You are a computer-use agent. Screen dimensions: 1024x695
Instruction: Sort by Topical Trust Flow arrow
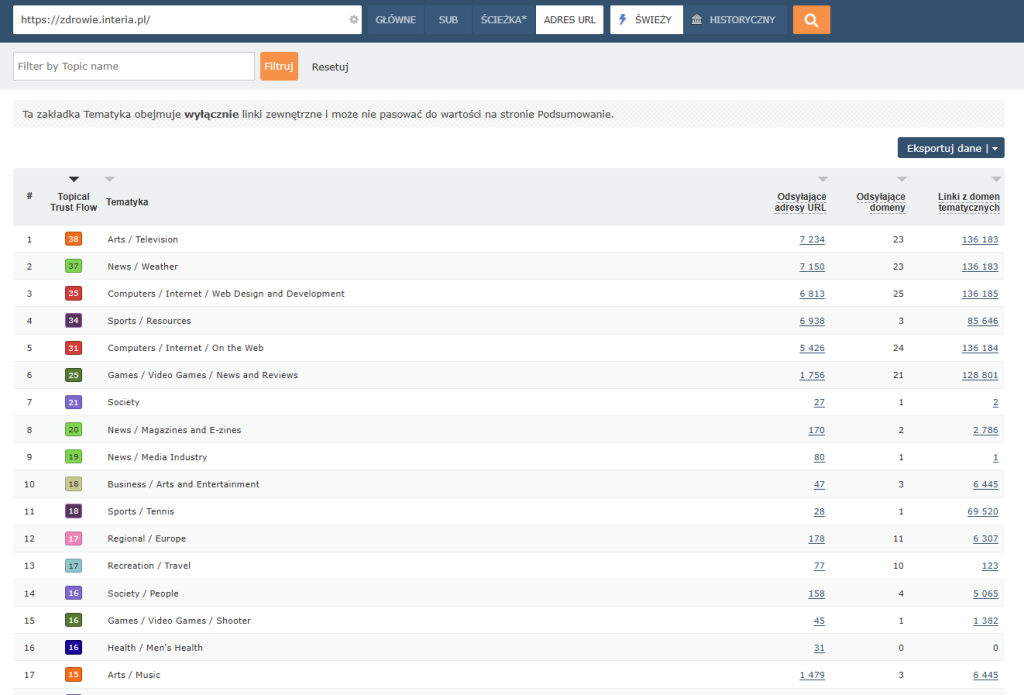tap(74, 179)
